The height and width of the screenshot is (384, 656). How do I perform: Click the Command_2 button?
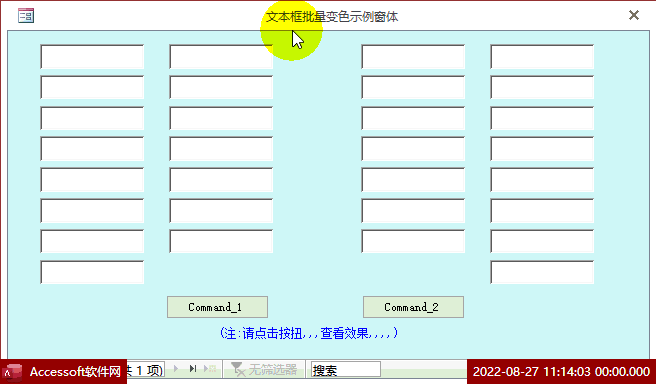pyautogui.click(x=413, y=307)
